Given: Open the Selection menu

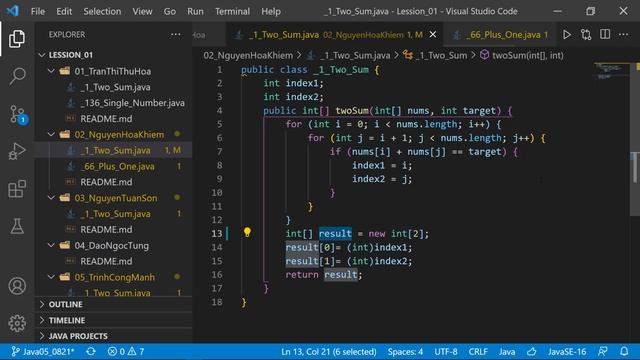Looking at the screenshot, I should pos(102,11).
